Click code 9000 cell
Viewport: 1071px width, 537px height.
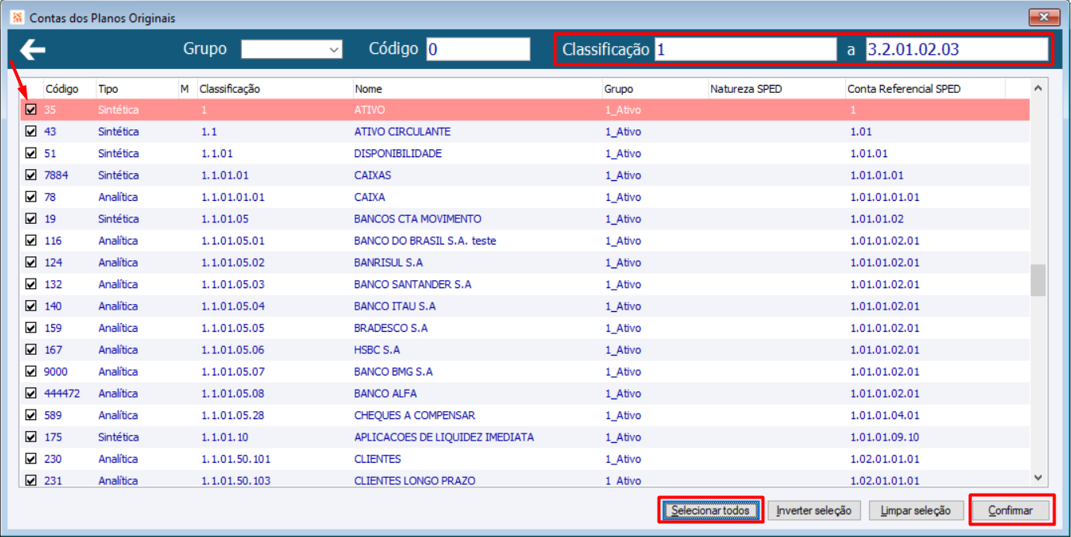coord(56,372)
